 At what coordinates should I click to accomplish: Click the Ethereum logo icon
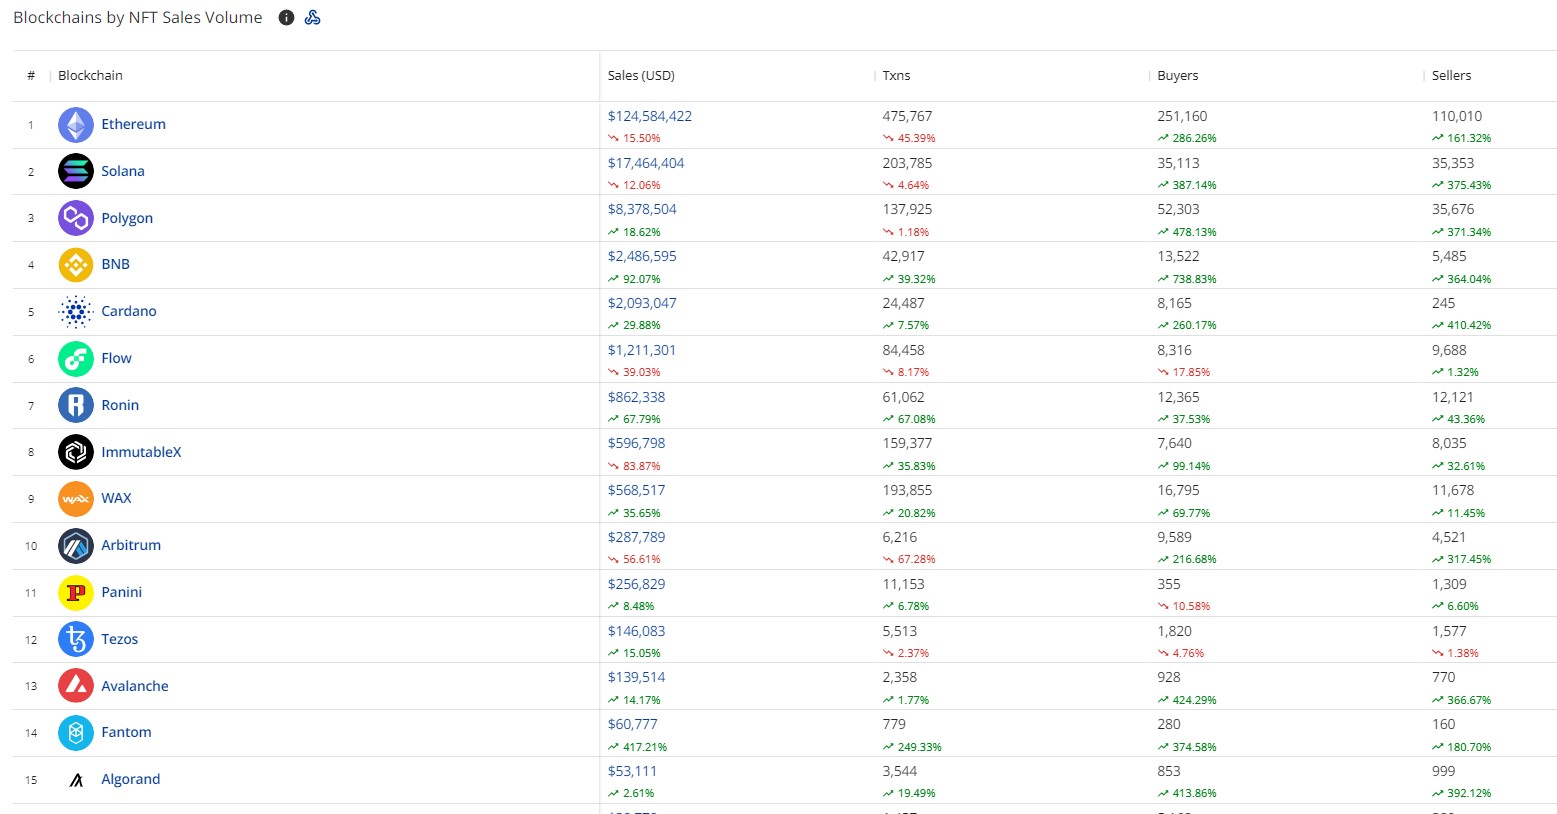[76, 125]
